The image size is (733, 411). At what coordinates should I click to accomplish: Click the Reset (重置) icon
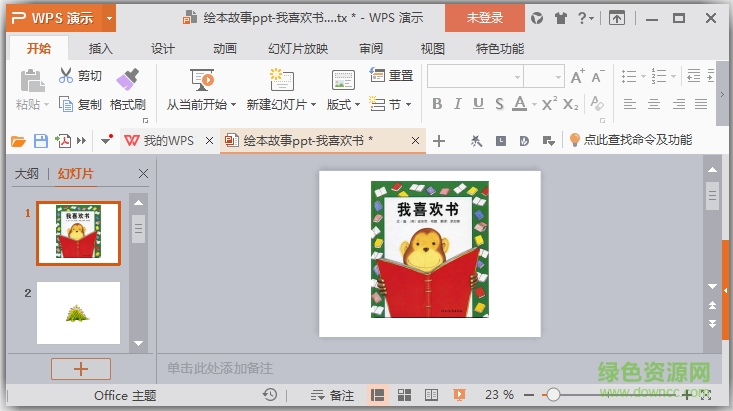point(377,75)
